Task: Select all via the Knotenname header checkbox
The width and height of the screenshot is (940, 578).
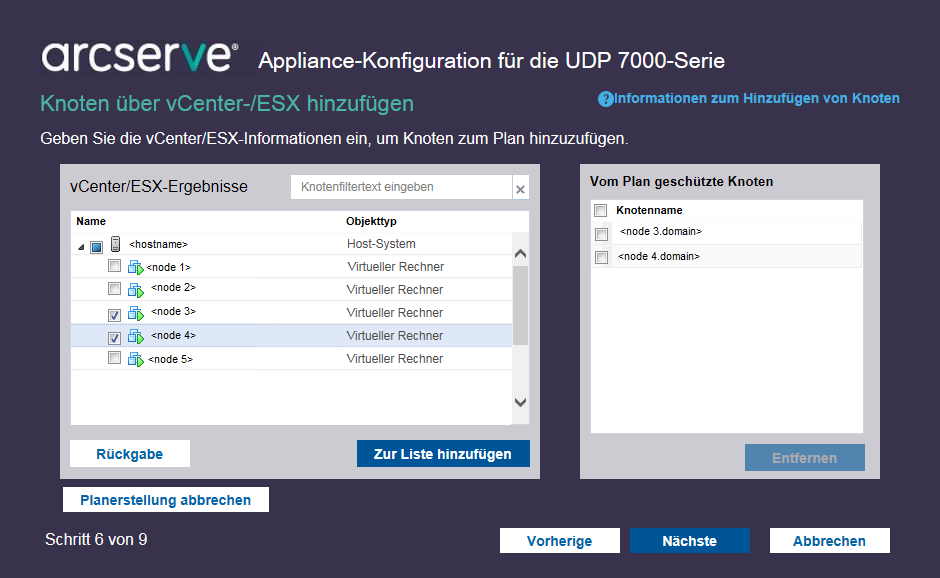Action: click(x=601, y=210)
